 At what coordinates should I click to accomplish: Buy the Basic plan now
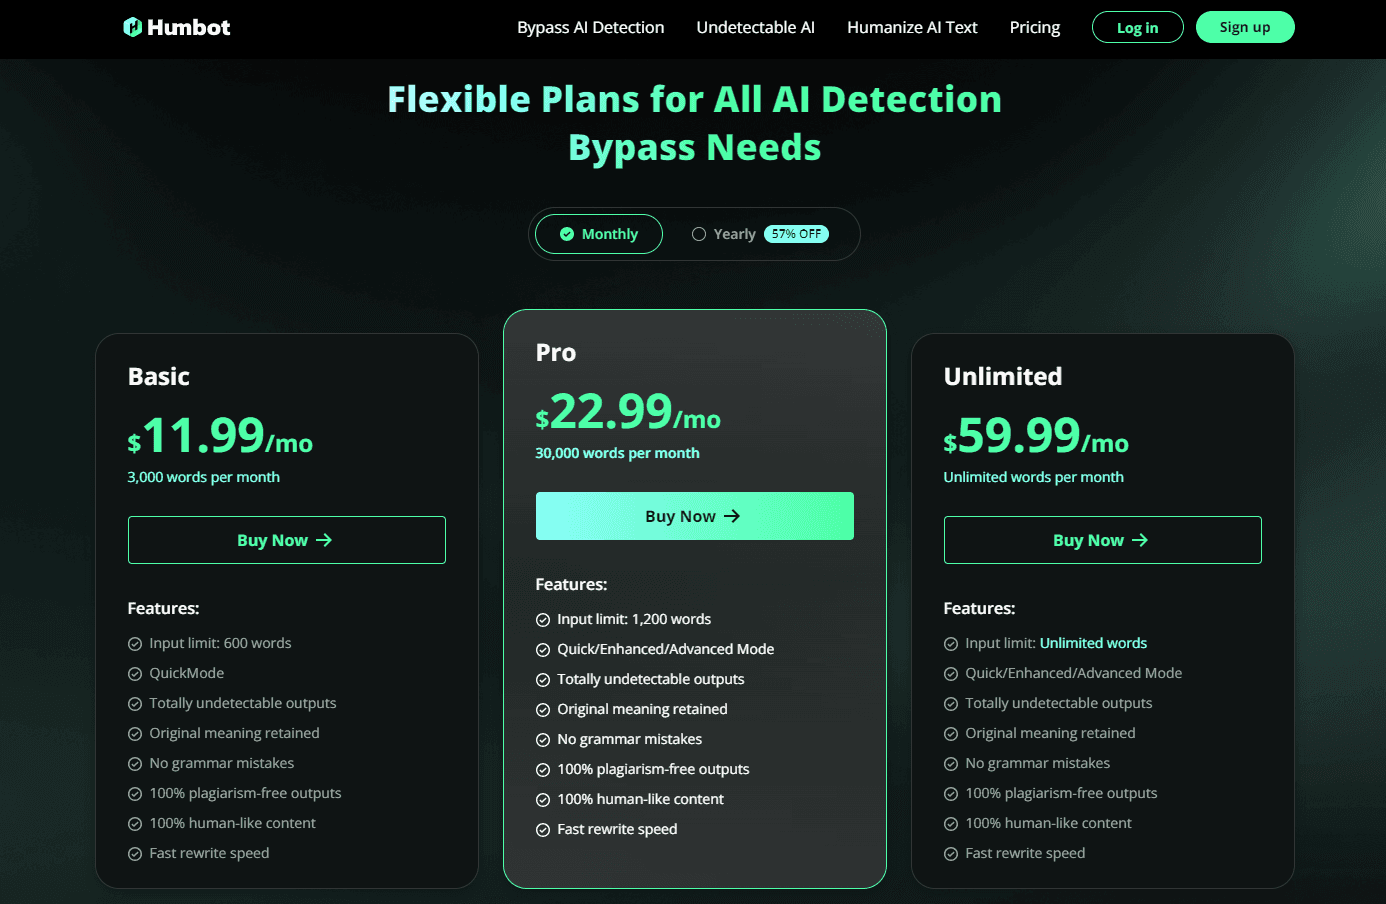286,540
